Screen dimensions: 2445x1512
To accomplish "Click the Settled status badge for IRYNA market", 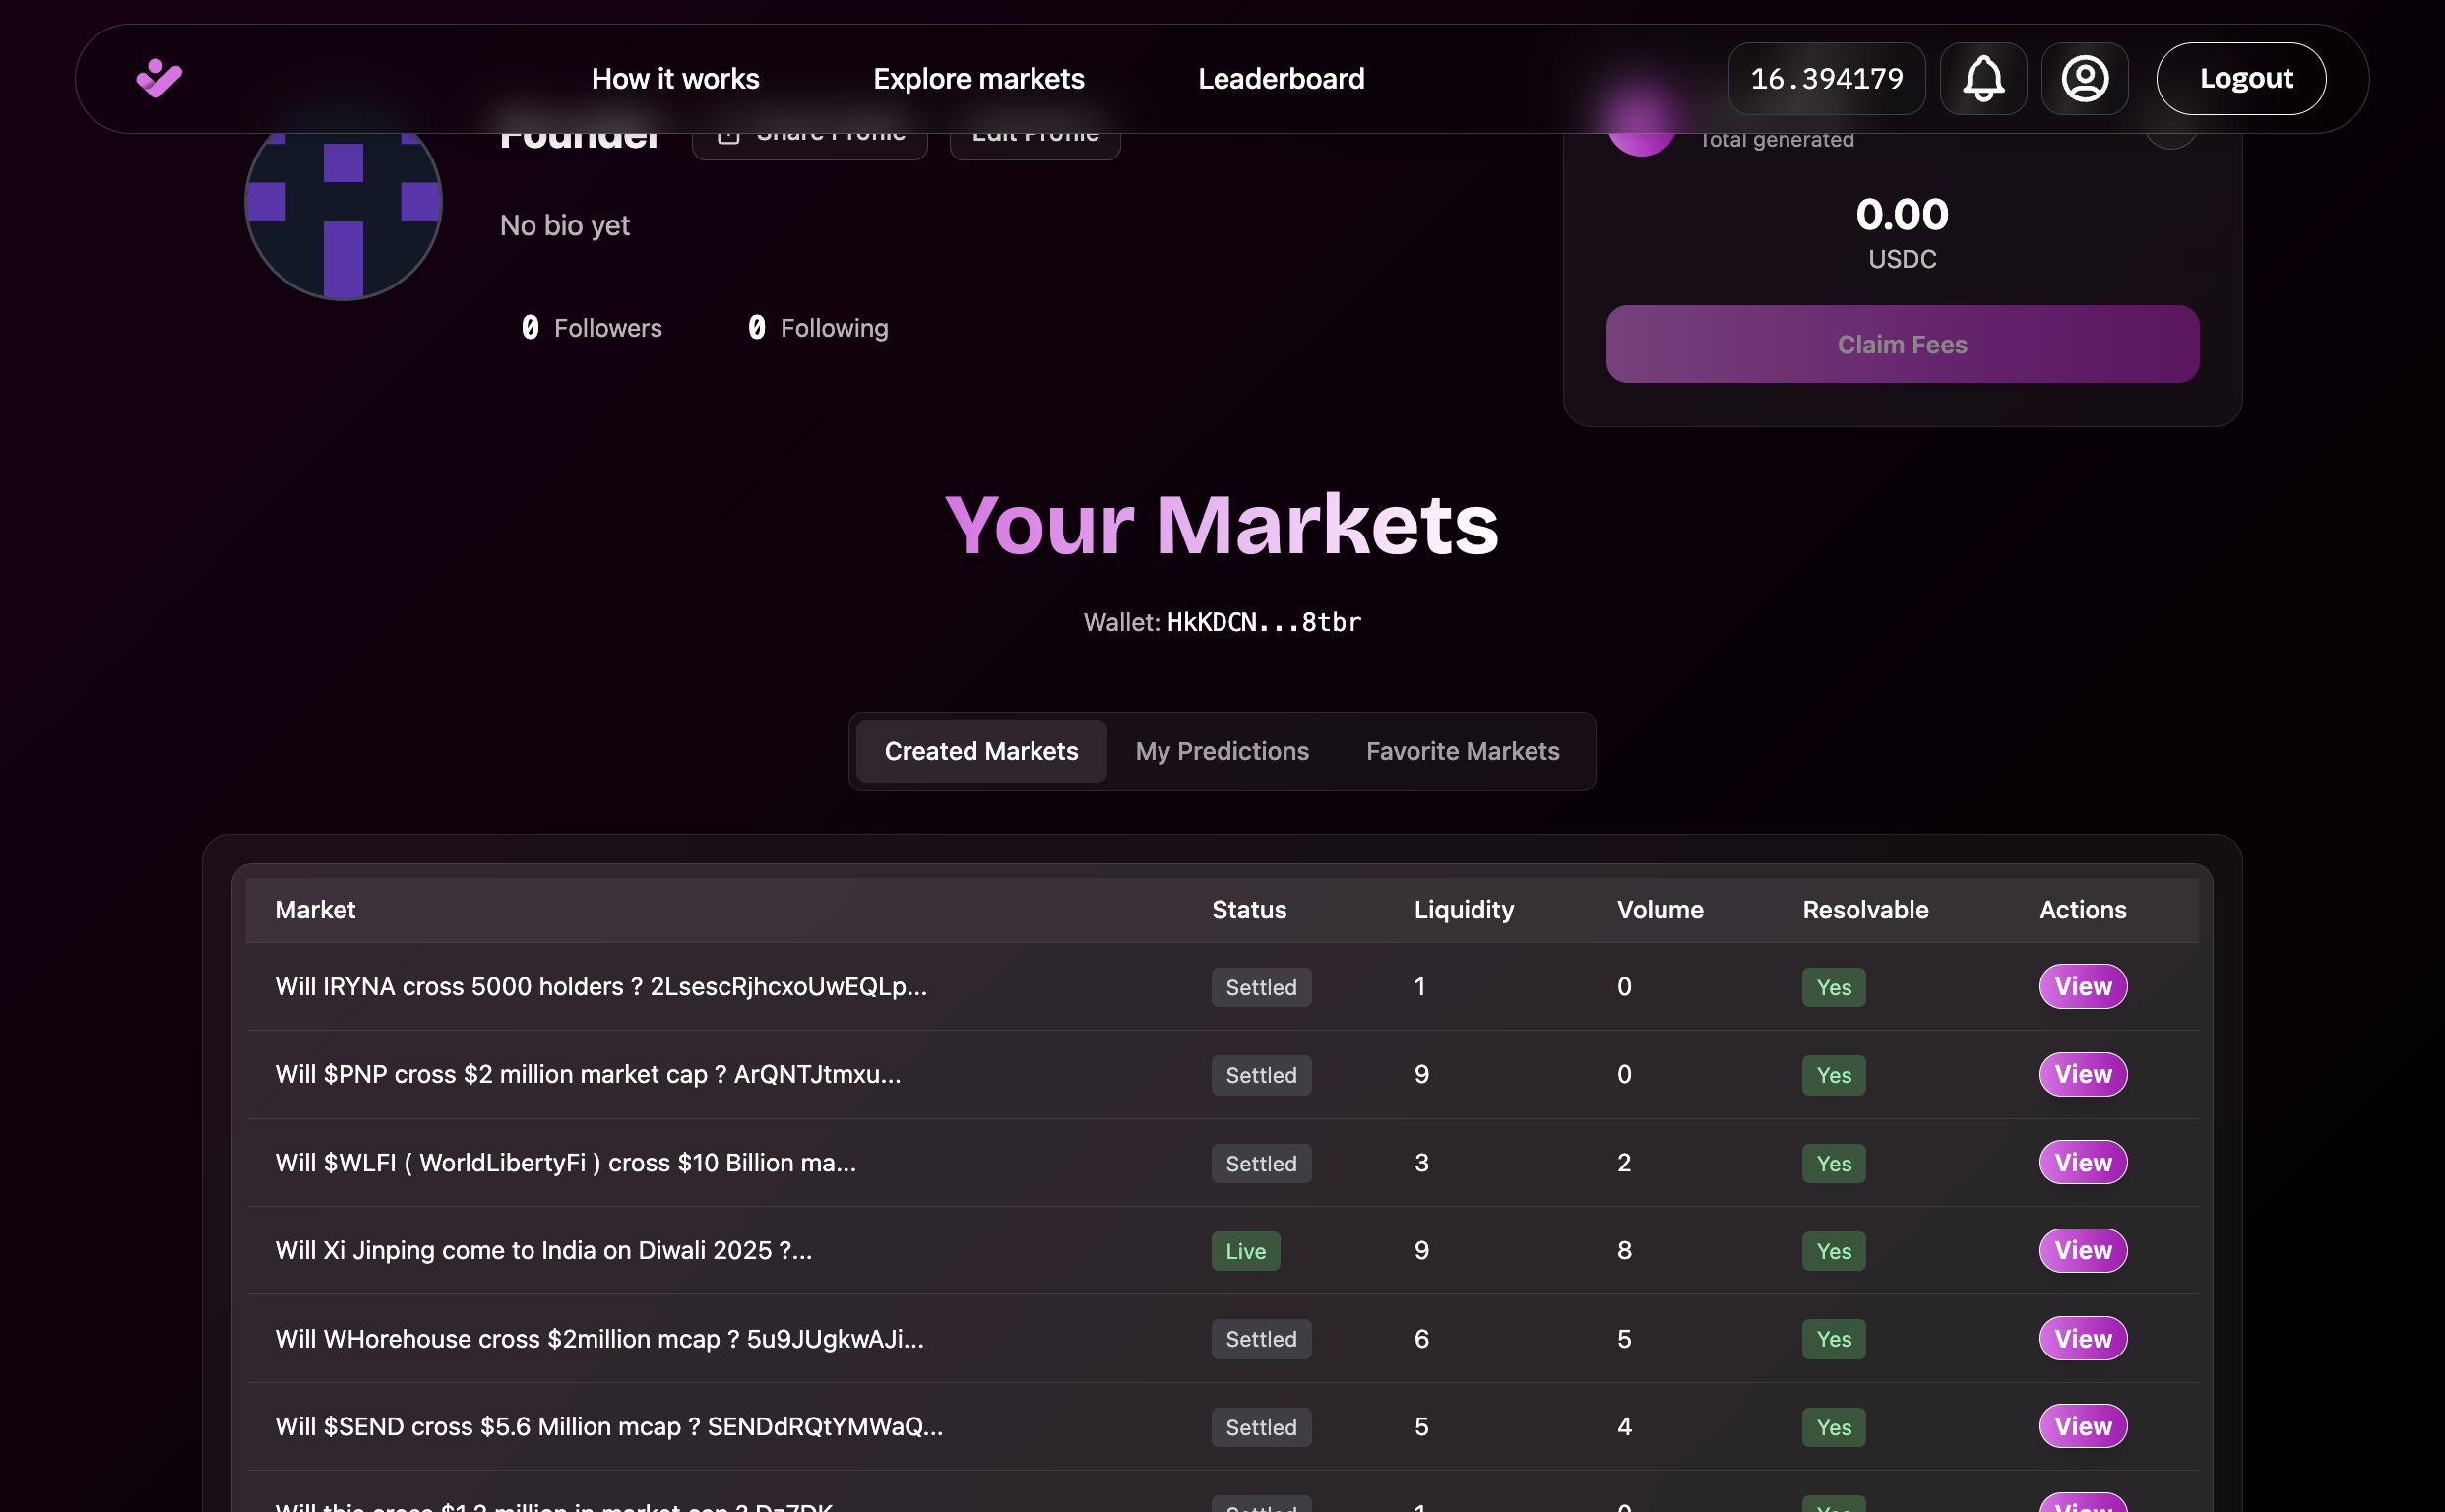I will (x=1261, y=987).
